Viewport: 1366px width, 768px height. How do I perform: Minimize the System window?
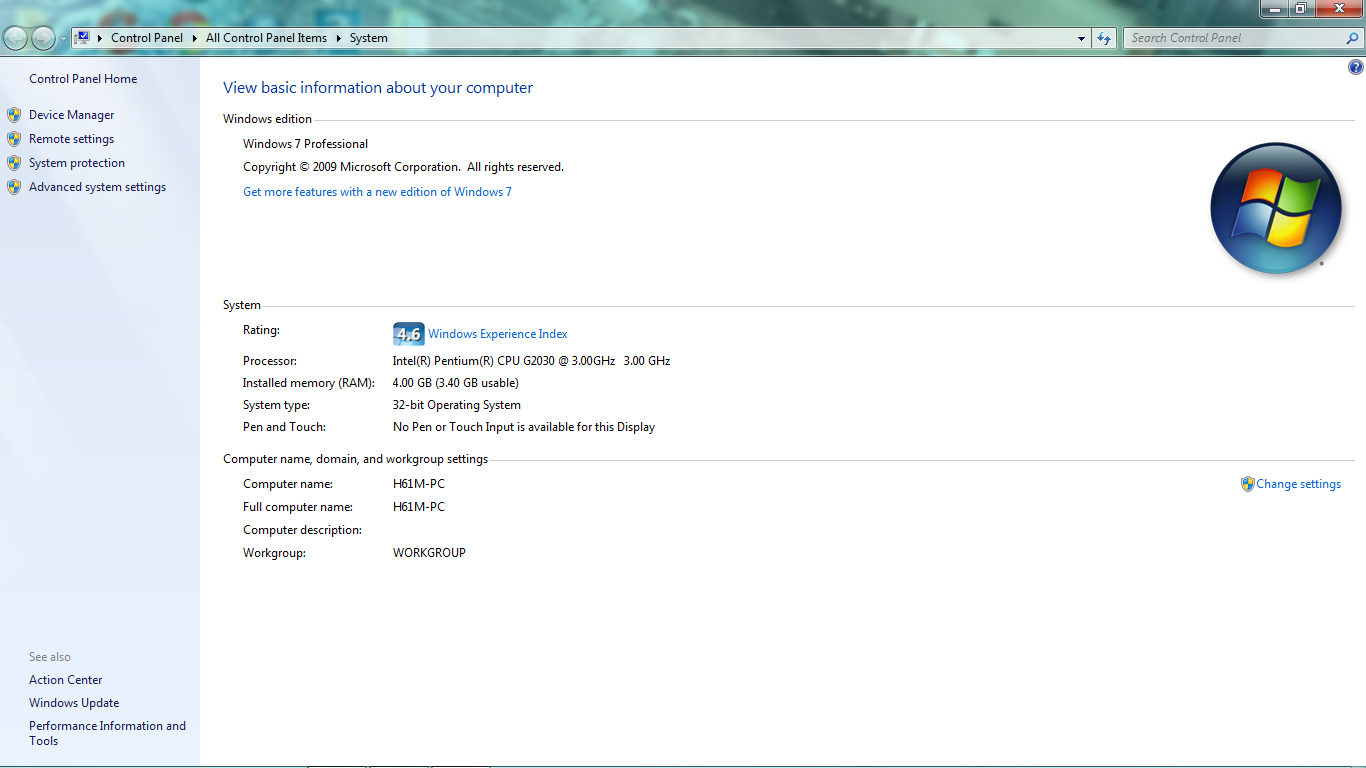pos(1273,8)
